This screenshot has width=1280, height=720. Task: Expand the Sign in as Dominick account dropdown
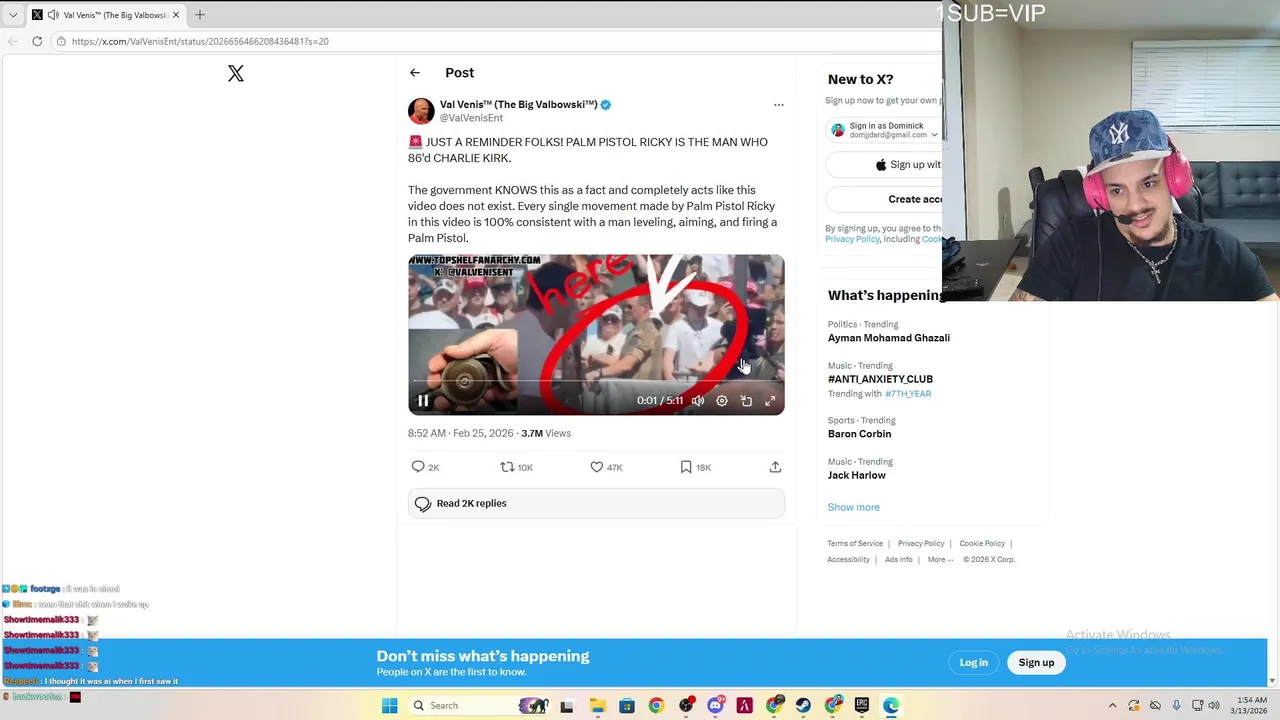[934, 134]
